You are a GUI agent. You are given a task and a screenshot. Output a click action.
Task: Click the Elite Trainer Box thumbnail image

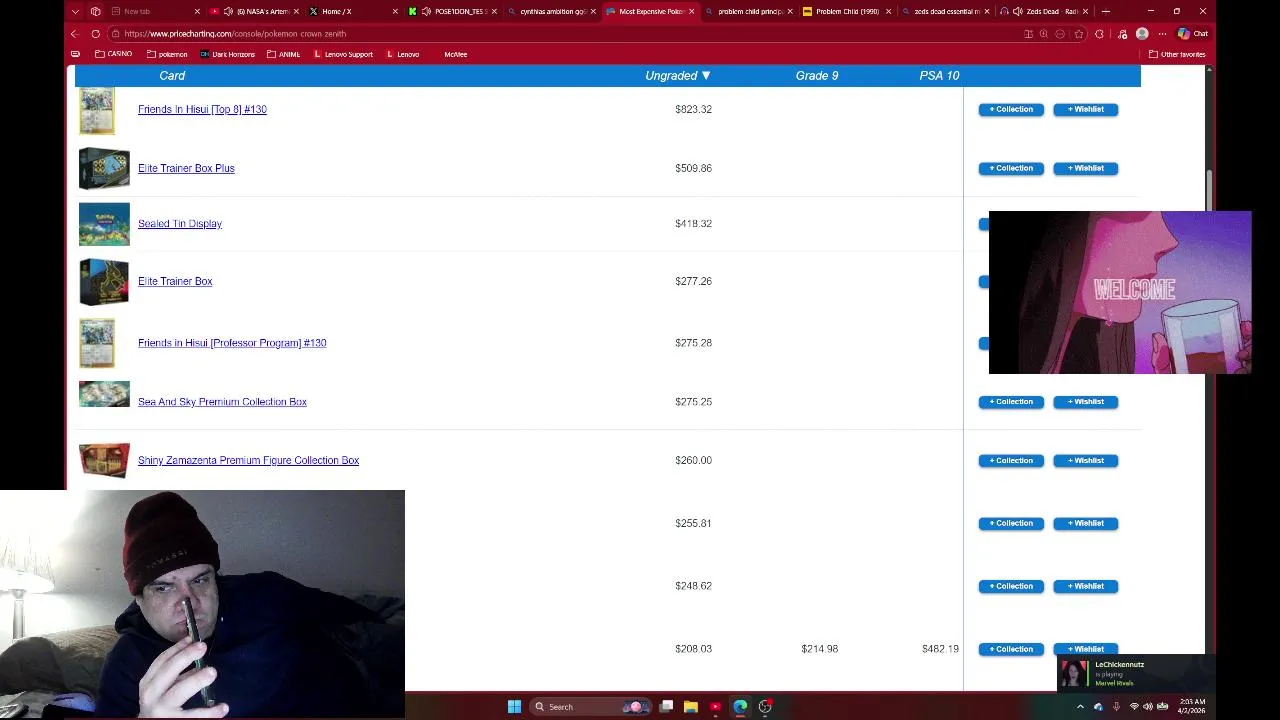[104, 282]
